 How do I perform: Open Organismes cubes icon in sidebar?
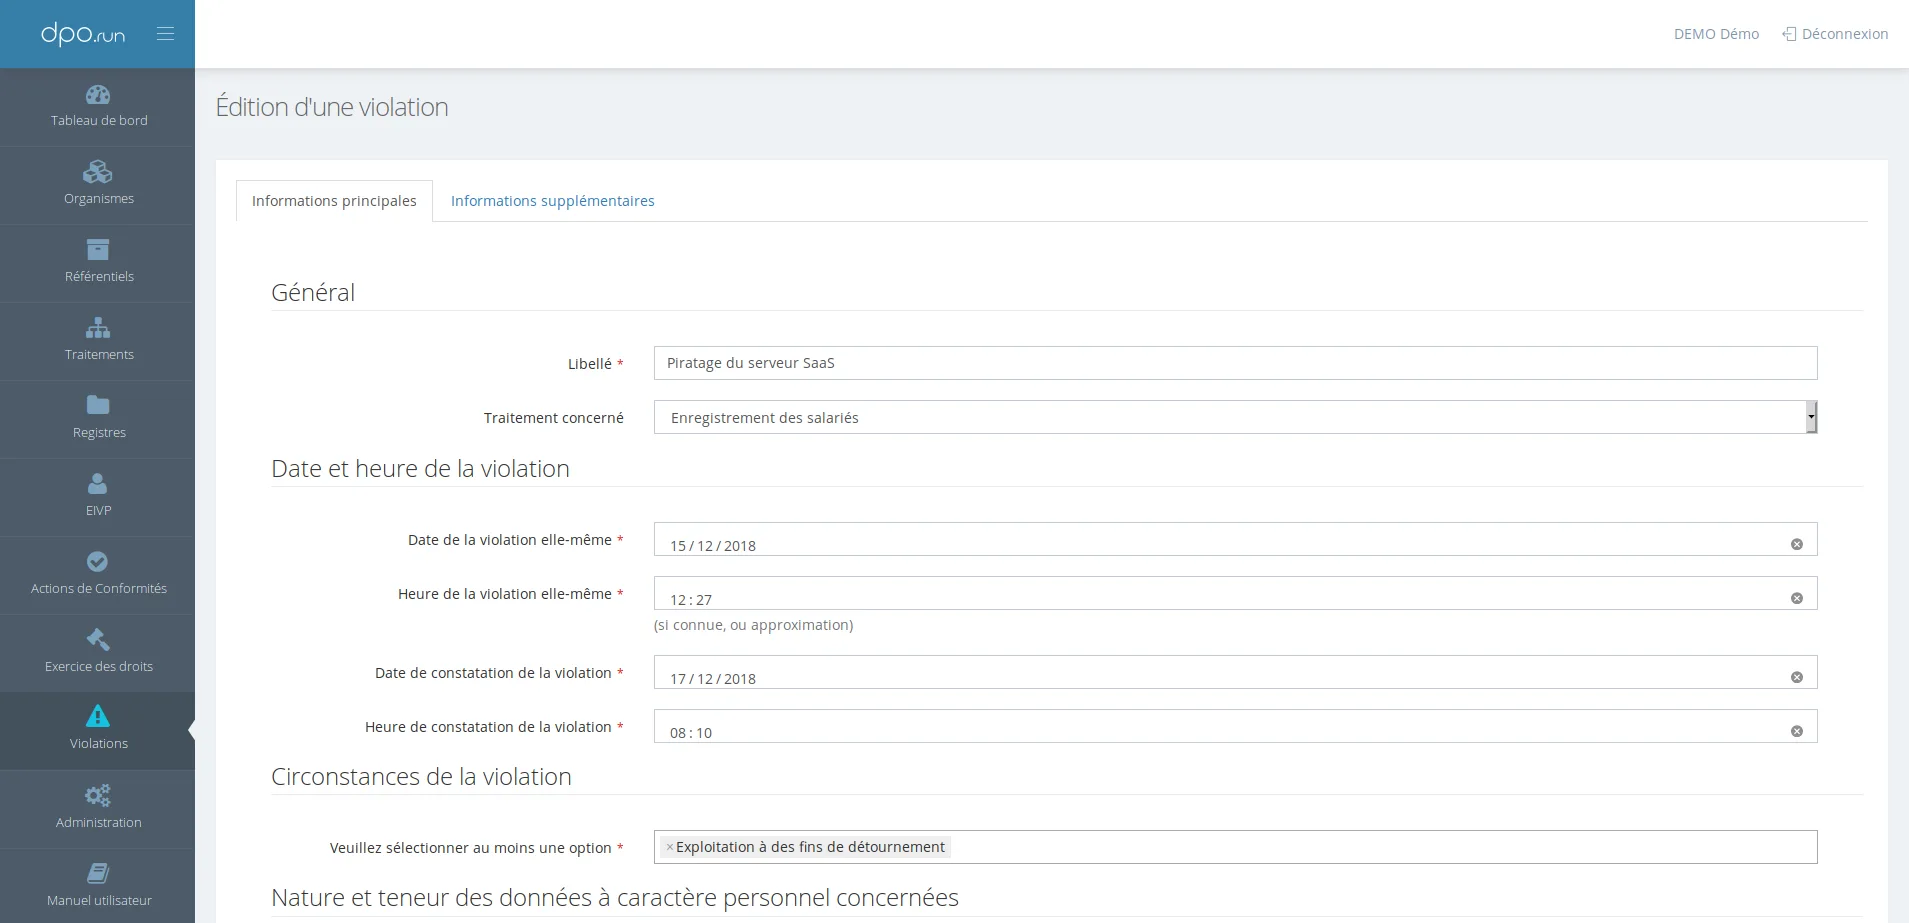pyautogui.click(x=98, y=172)
